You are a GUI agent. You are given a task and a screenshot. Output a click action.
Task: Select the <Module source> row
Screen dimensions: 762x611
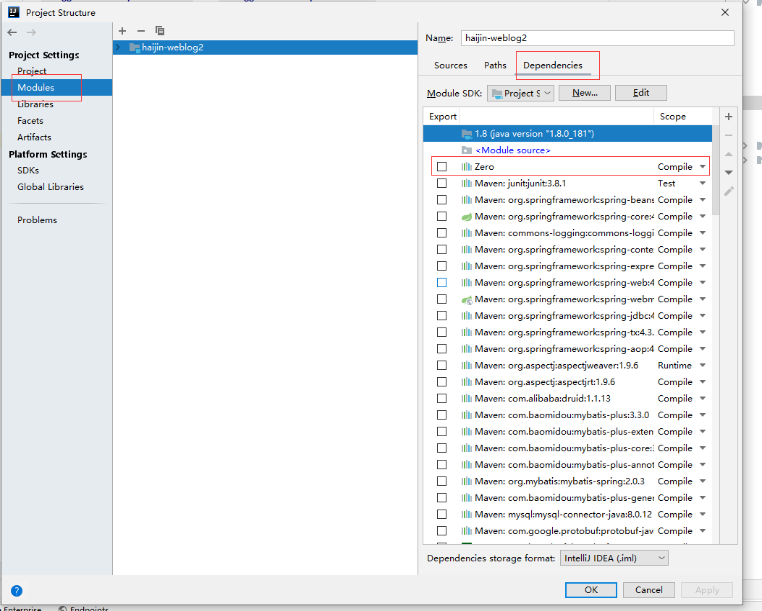pos(568,150)
